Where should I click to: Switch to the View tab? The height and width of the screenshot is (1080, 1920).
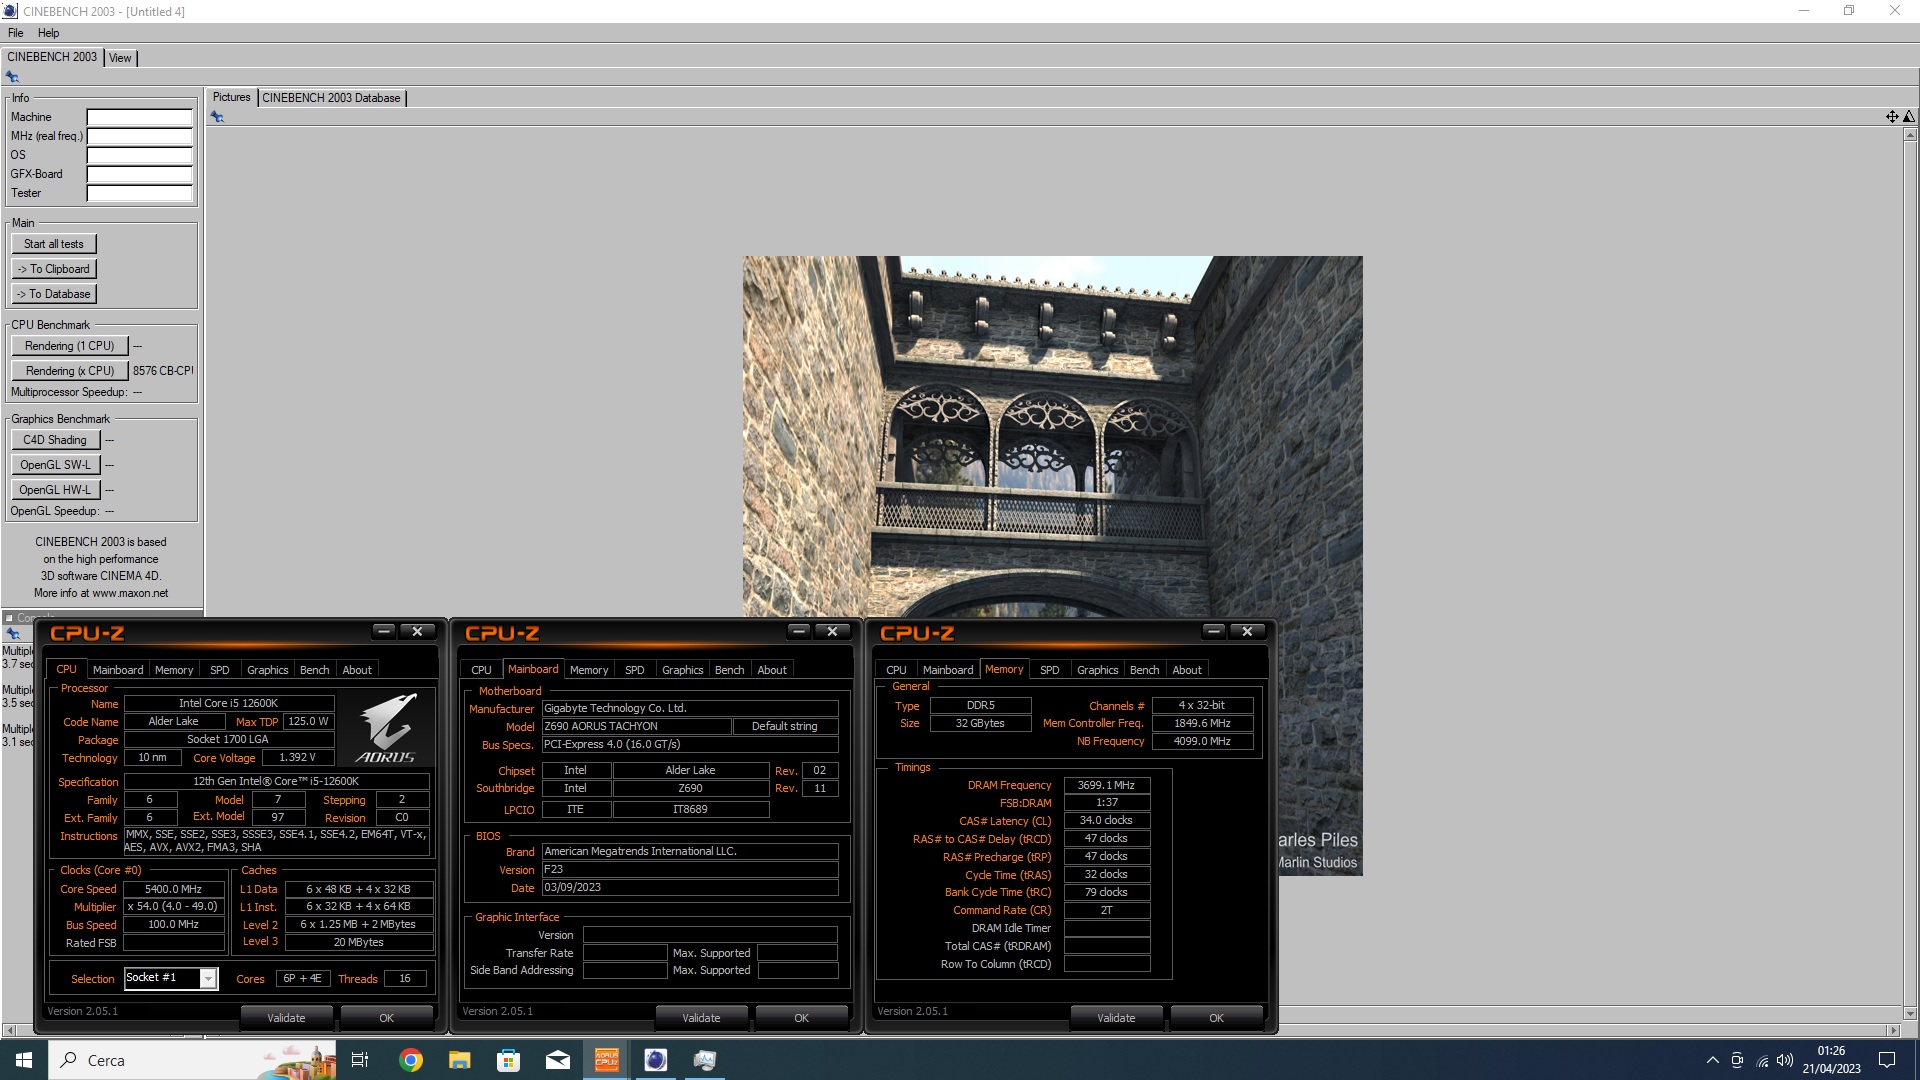coord(120,58)
